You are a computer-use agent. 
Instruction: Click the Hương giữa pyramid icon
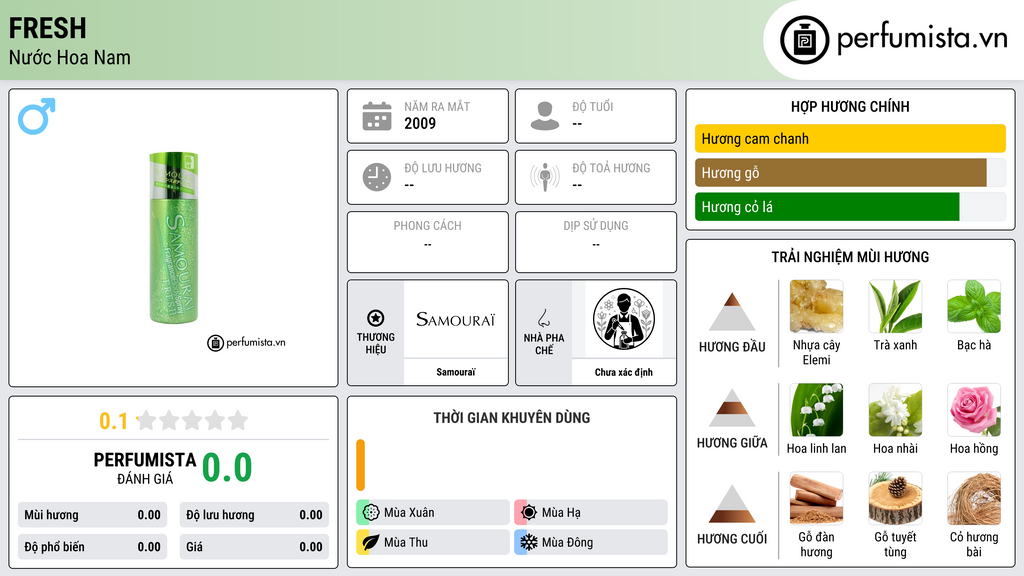tap(732, 408)
